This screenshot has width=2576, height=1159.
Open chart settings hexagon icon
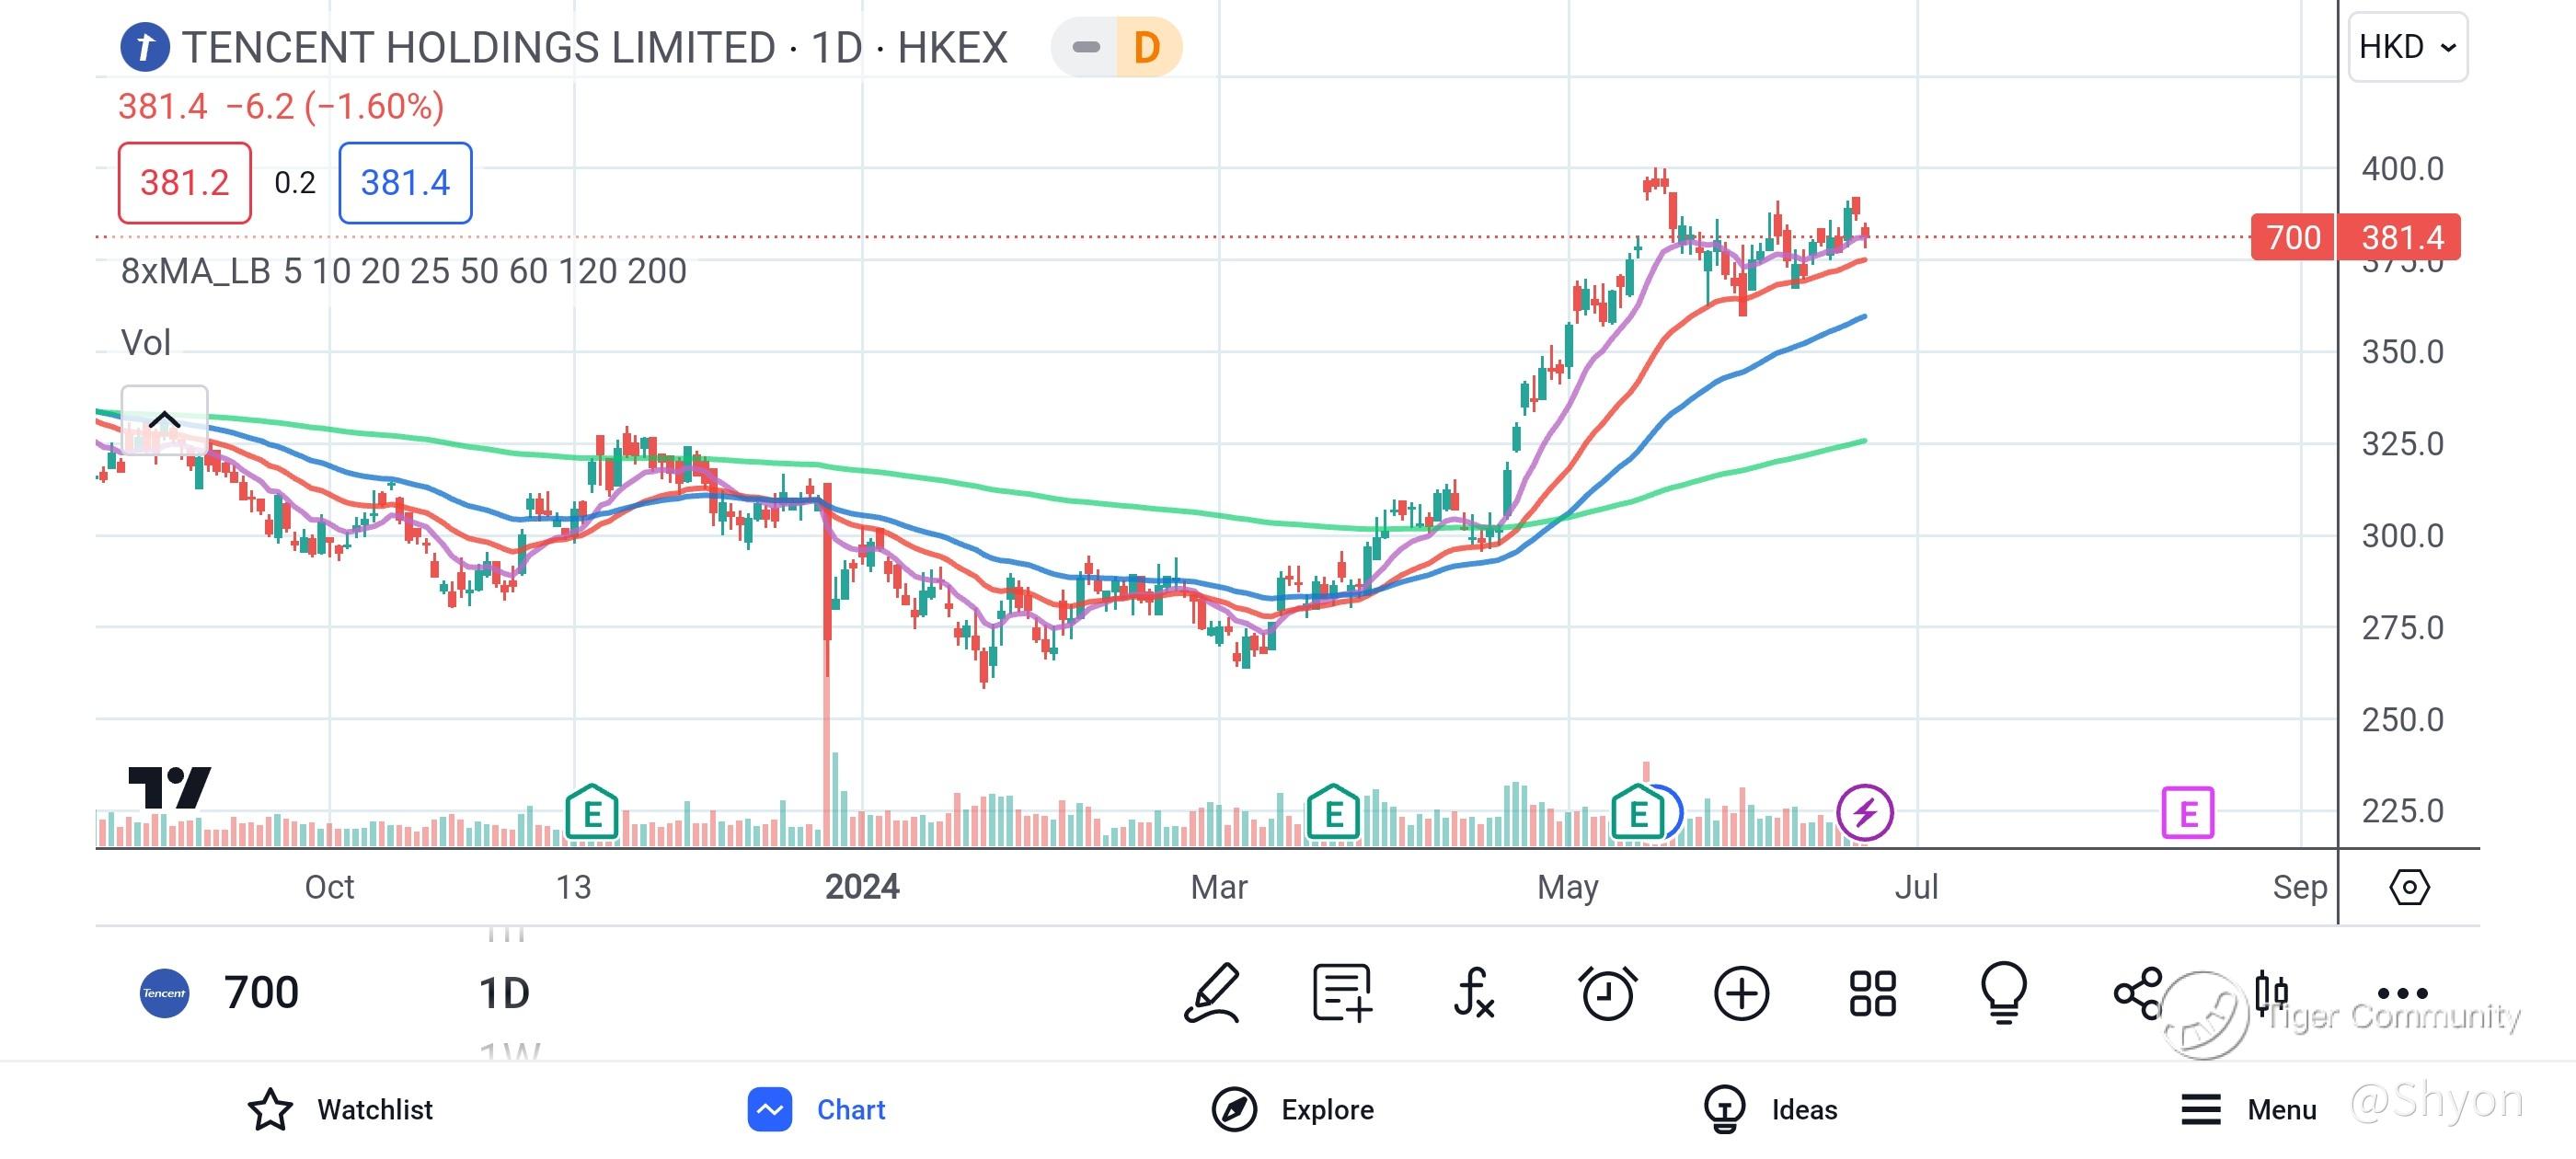click(2409, 887)
